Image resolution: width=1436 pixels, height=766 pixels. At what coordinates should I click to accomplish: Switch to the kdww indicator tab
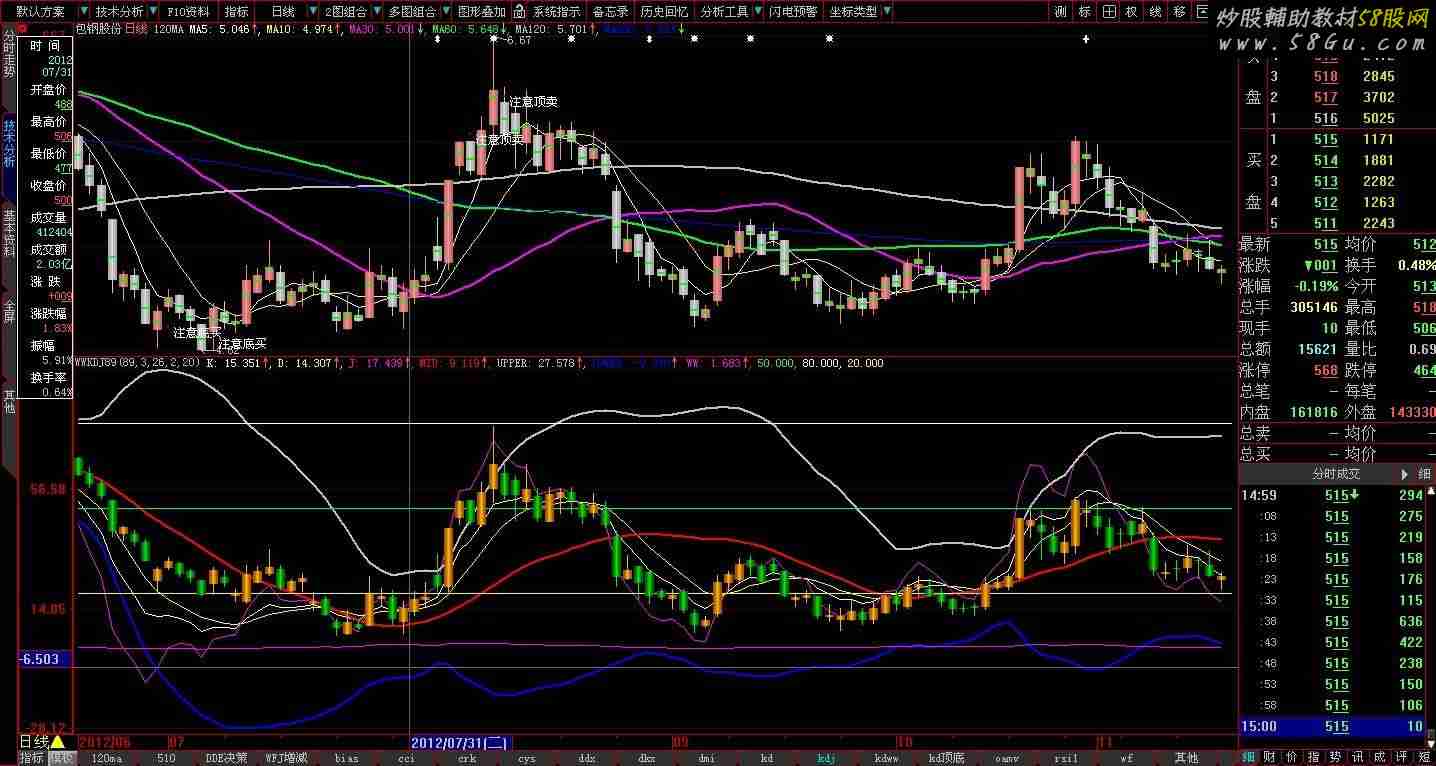[886, 758]
